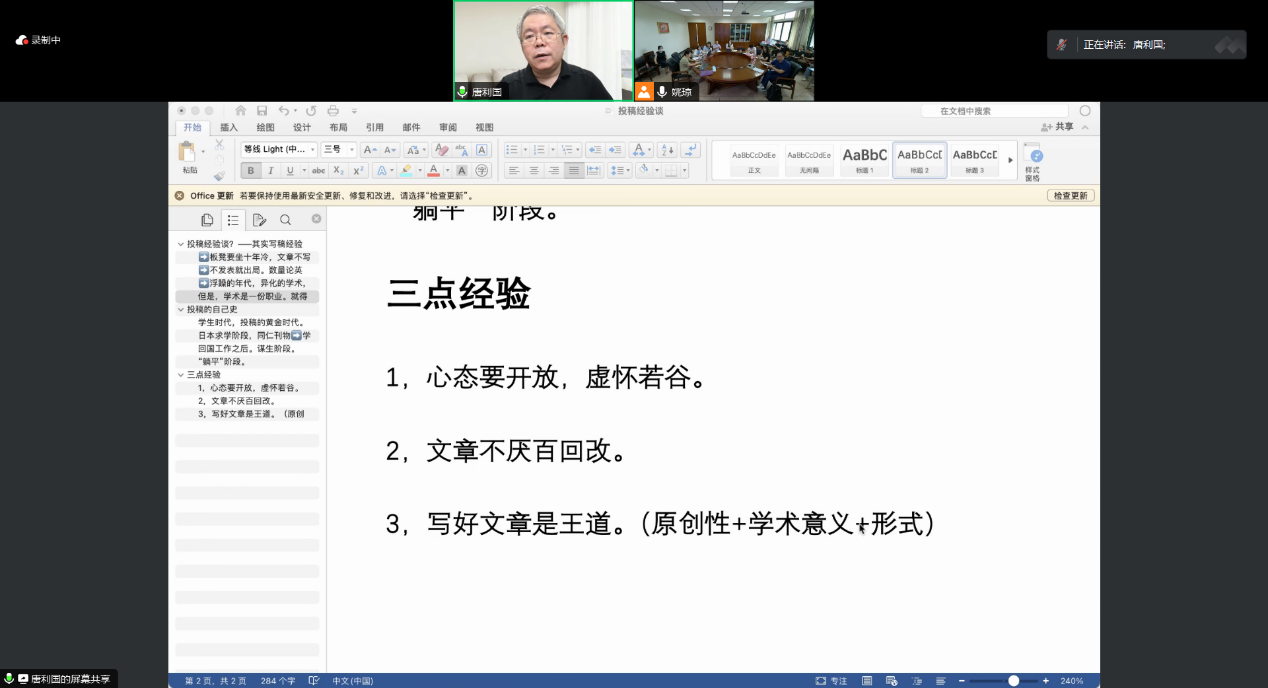Click the 共享 share button
This screenshot has height=688, width=1268.
pyautogui.click(x=1057, y=127)
